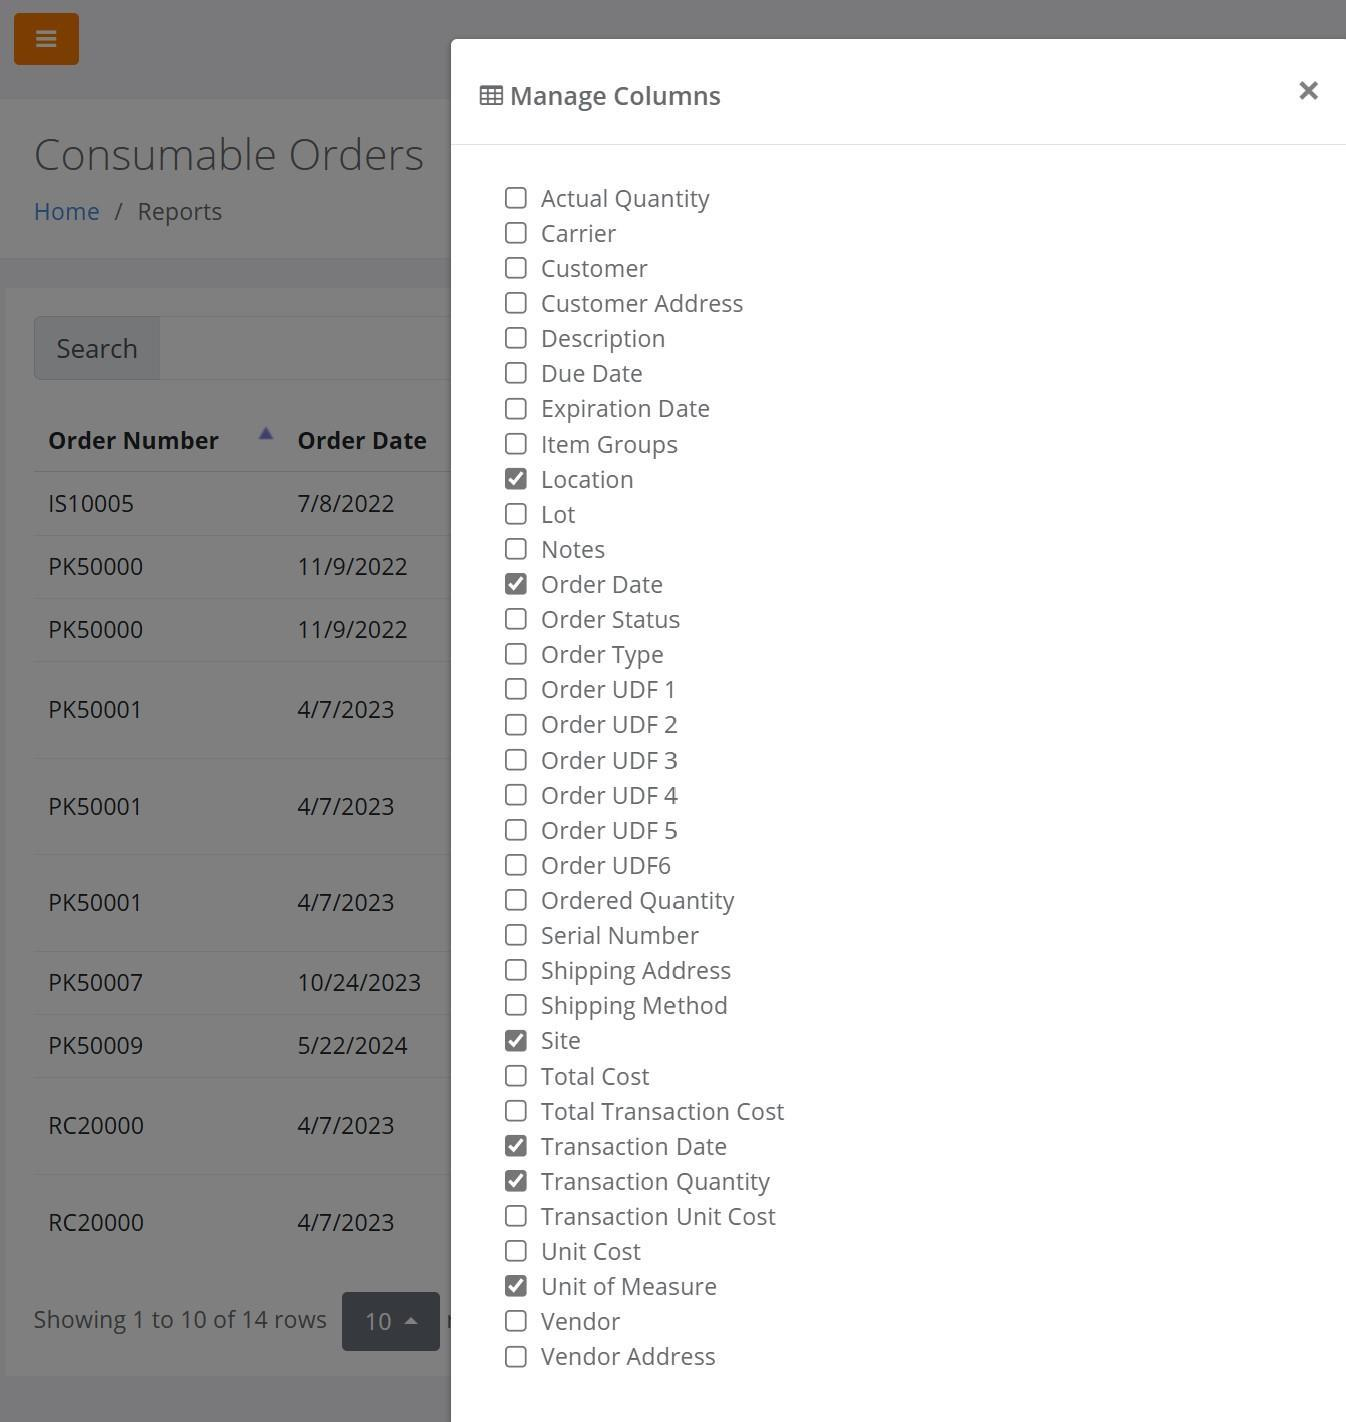Enable the Serial Number column

point(516,935)
